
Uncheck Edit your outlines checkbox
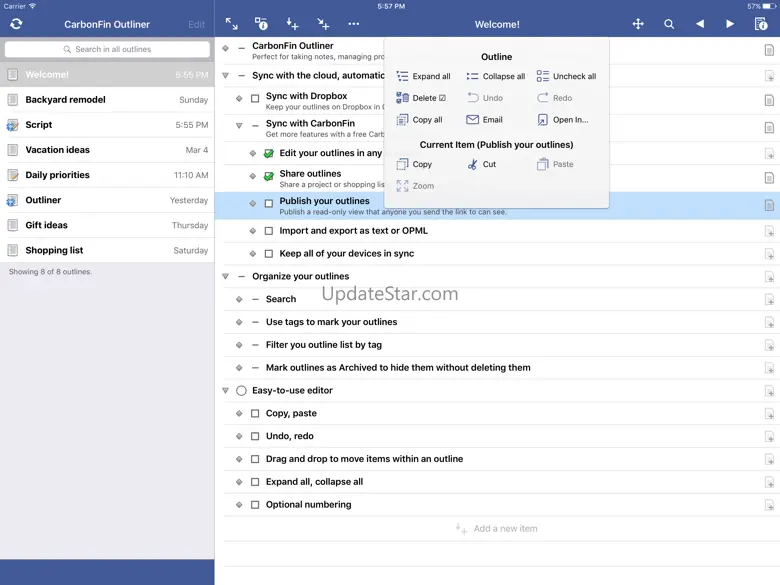pos(269,153)
